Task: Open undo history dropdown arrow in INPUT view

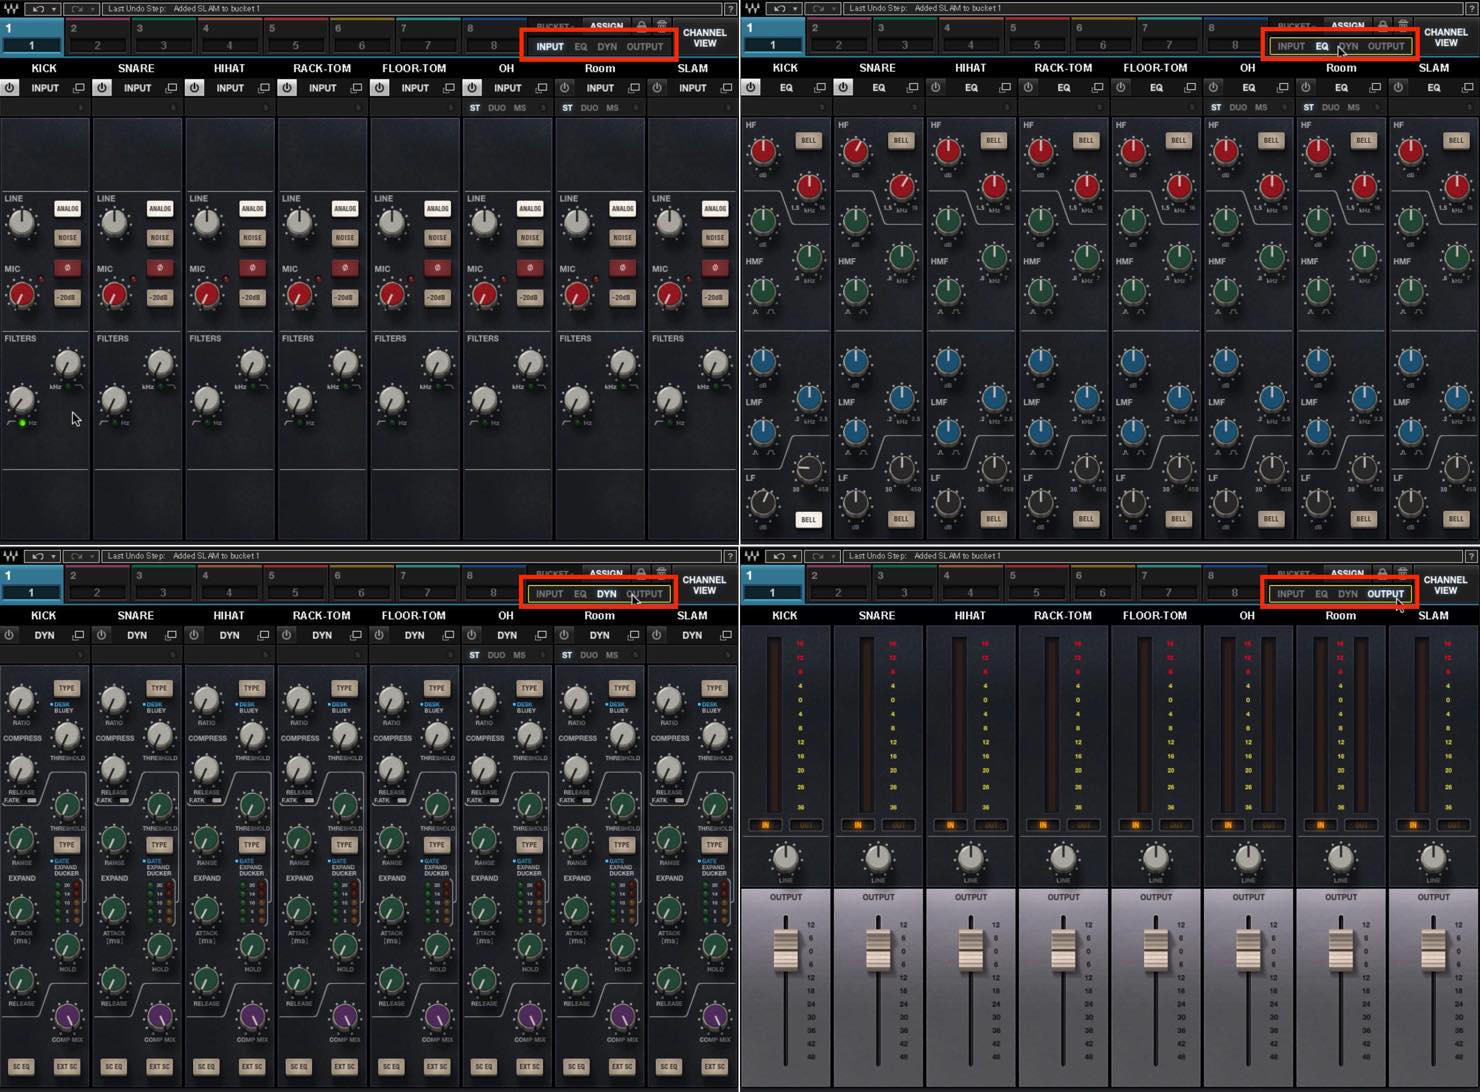Action: 53,9
